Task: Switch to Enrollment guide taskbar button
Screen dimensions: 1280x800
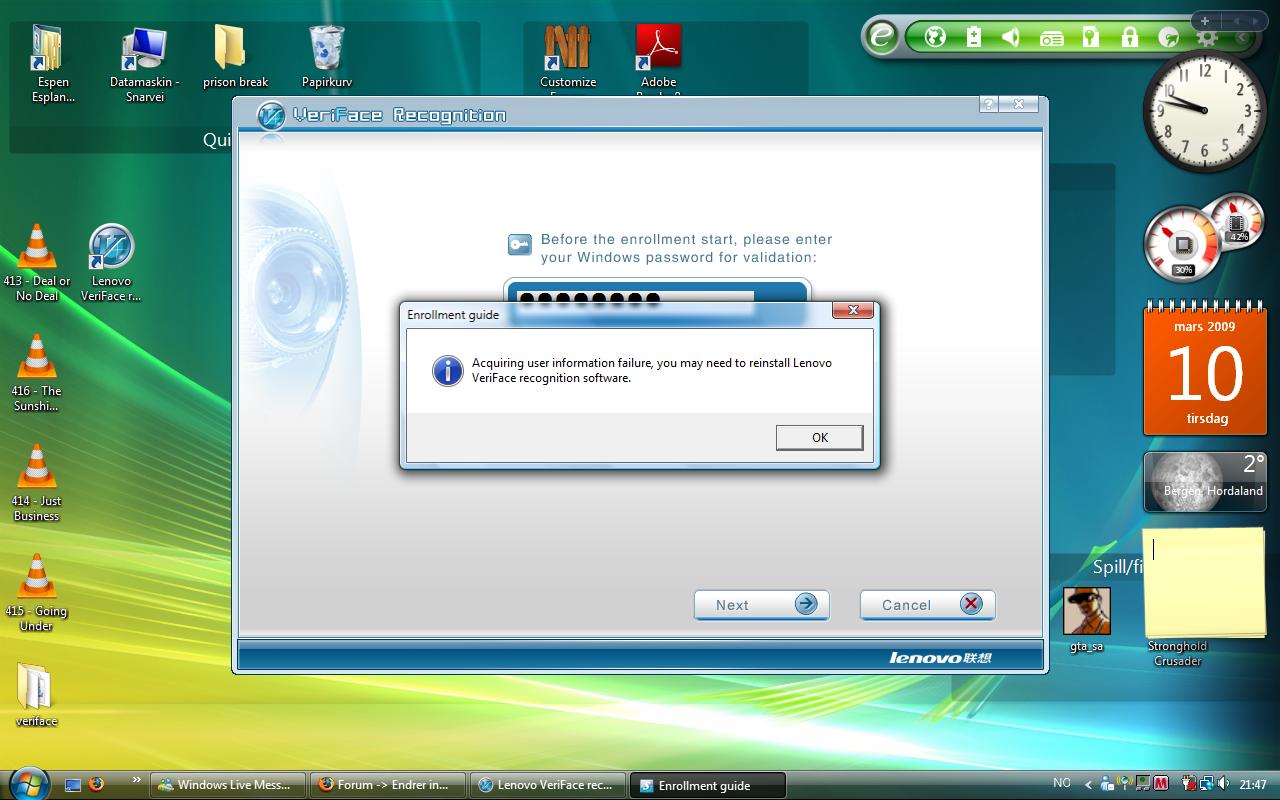Action: (x=708, y=785)
